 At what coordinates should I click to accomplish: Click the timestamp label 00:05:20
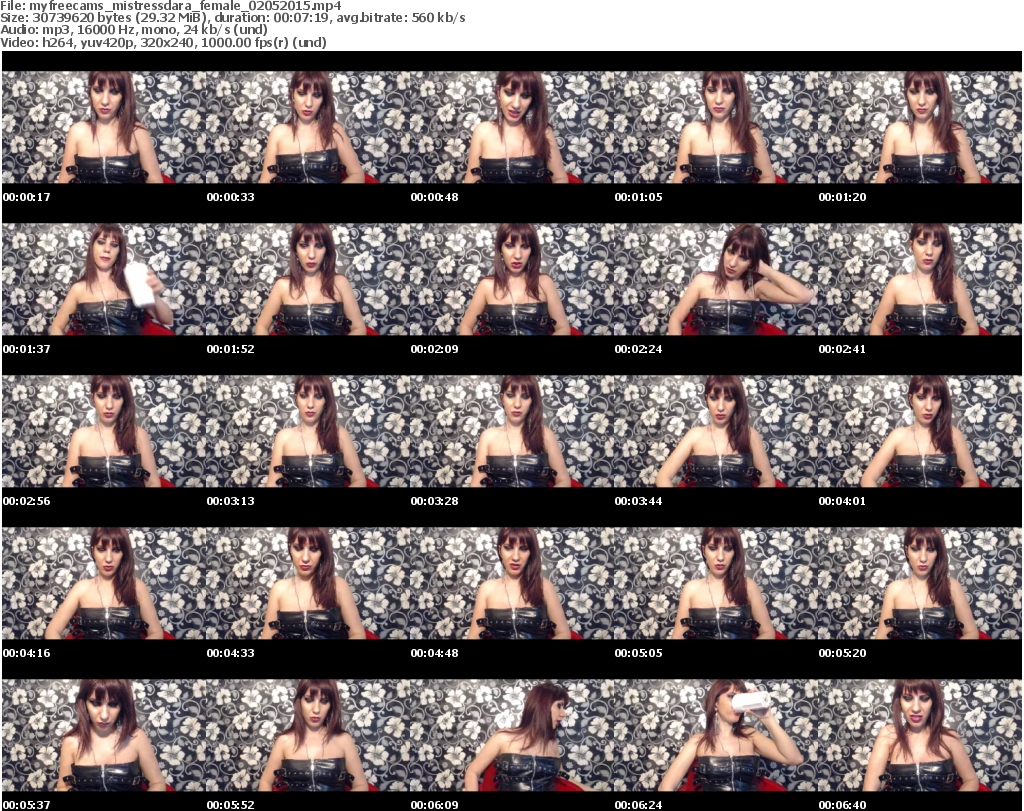click(842, 653)
